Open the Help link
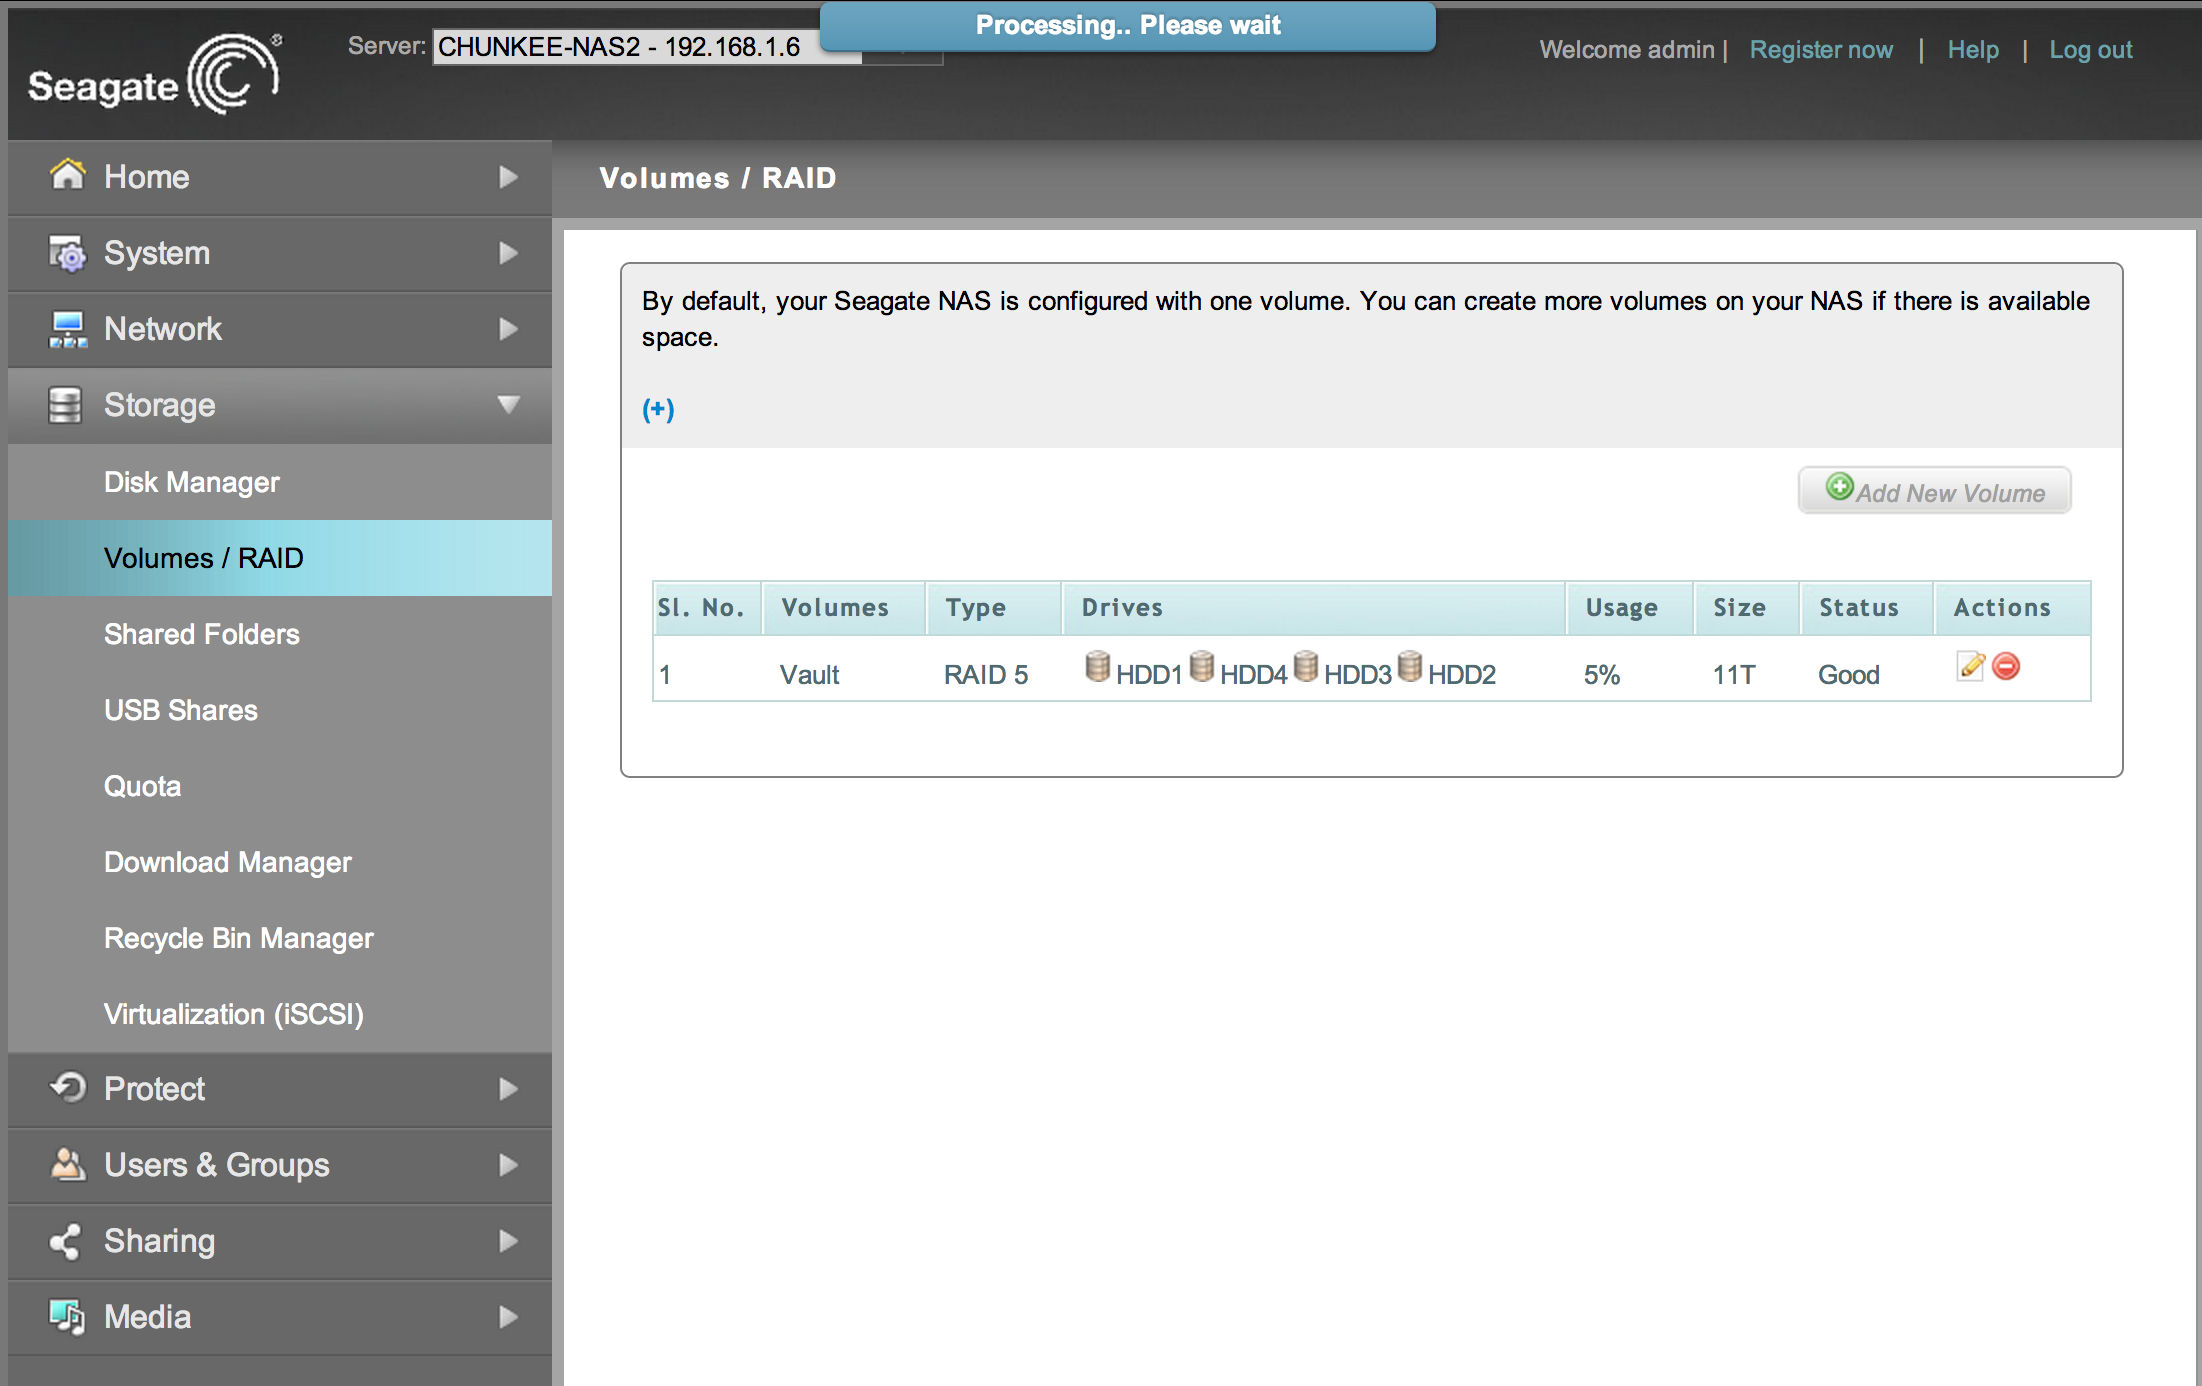Image resolution: width=2202 pixels, height=1386 pixels. 1973,50
